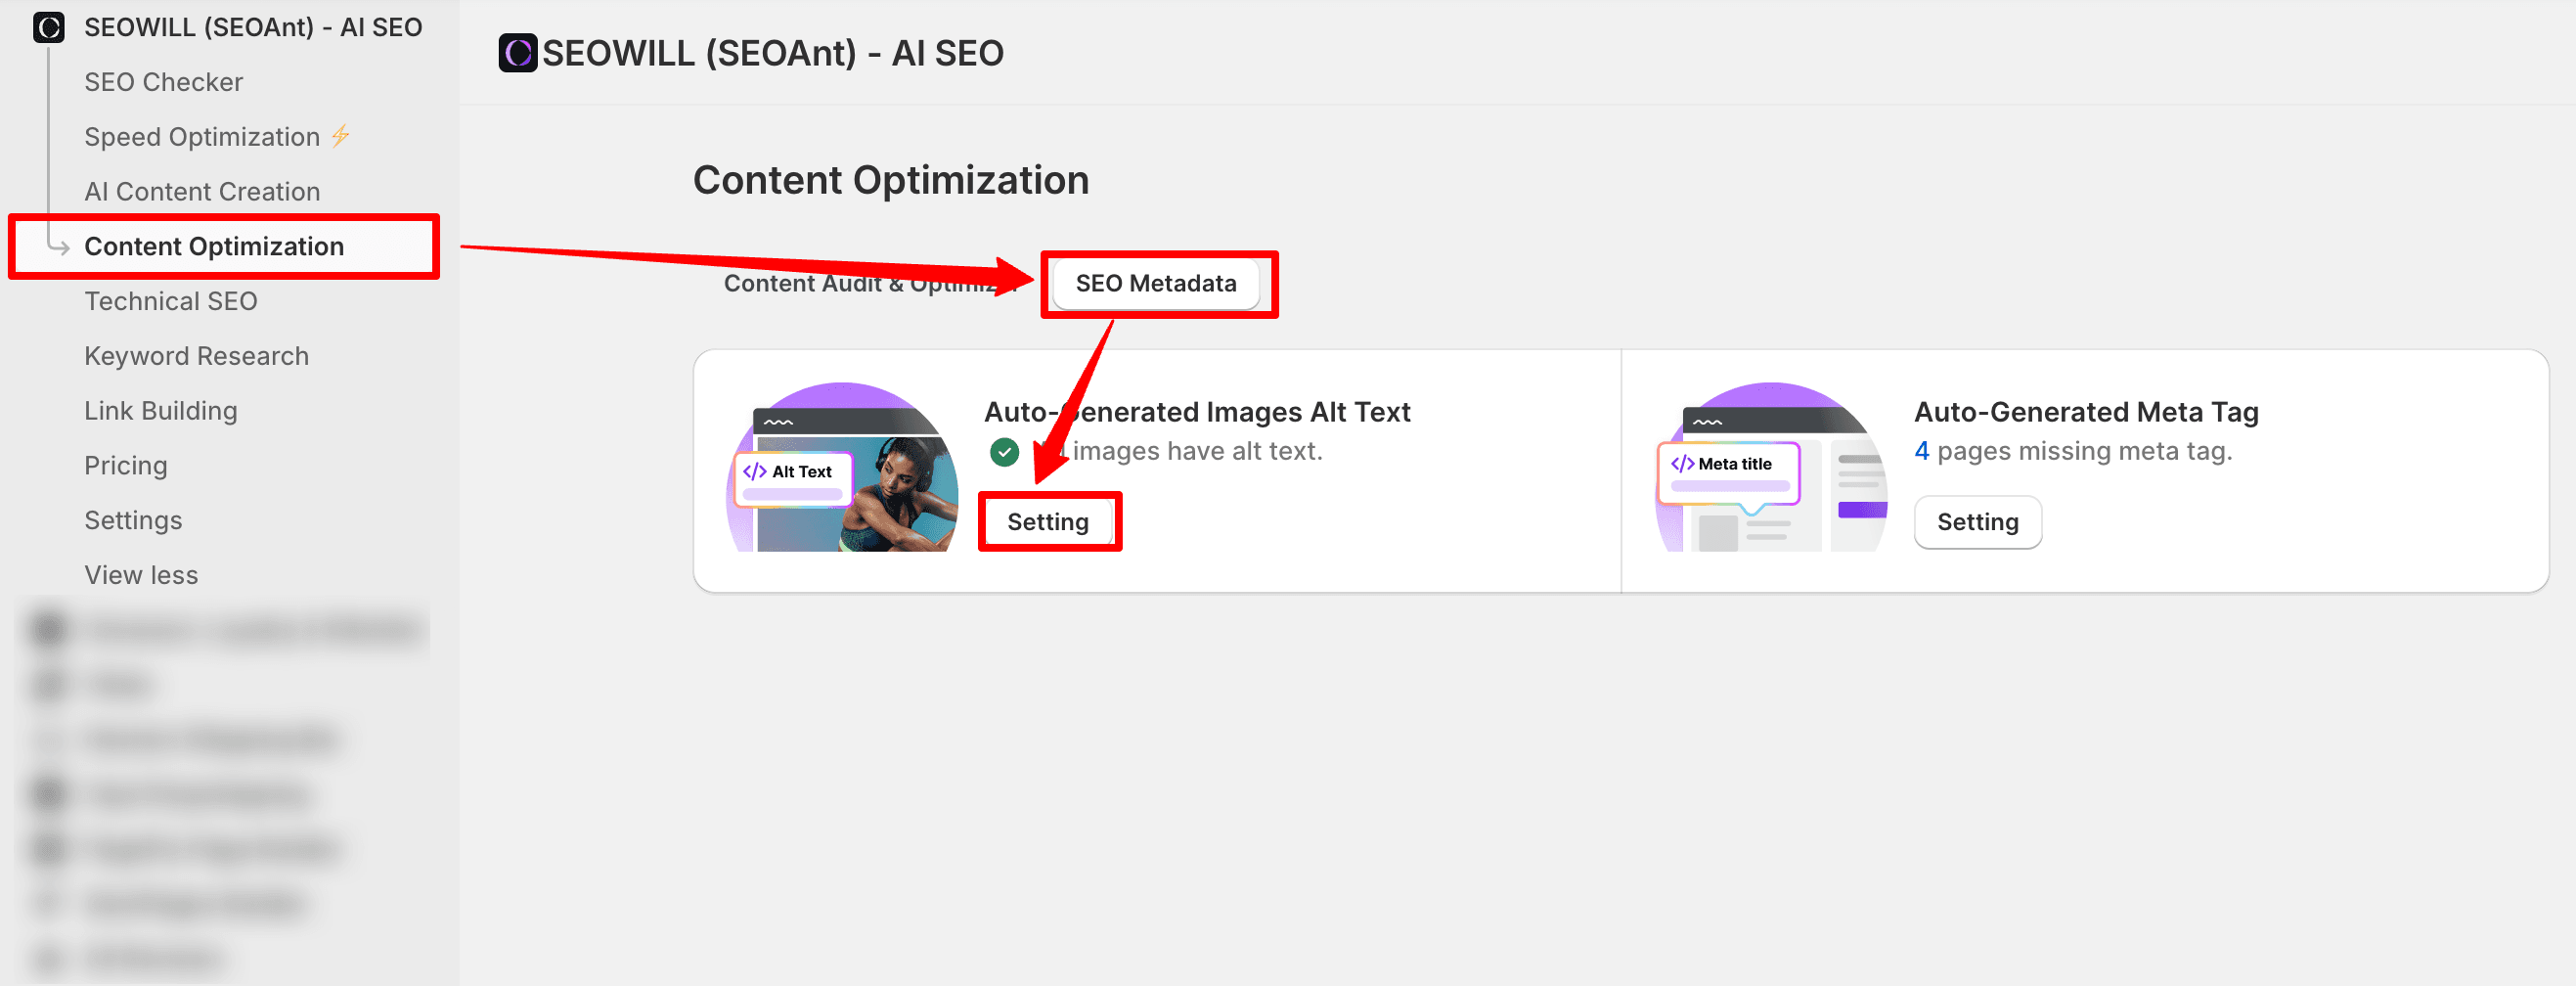Open Technical SEO section
Viewport: 2576px width, 986px height.
point(170,301)
